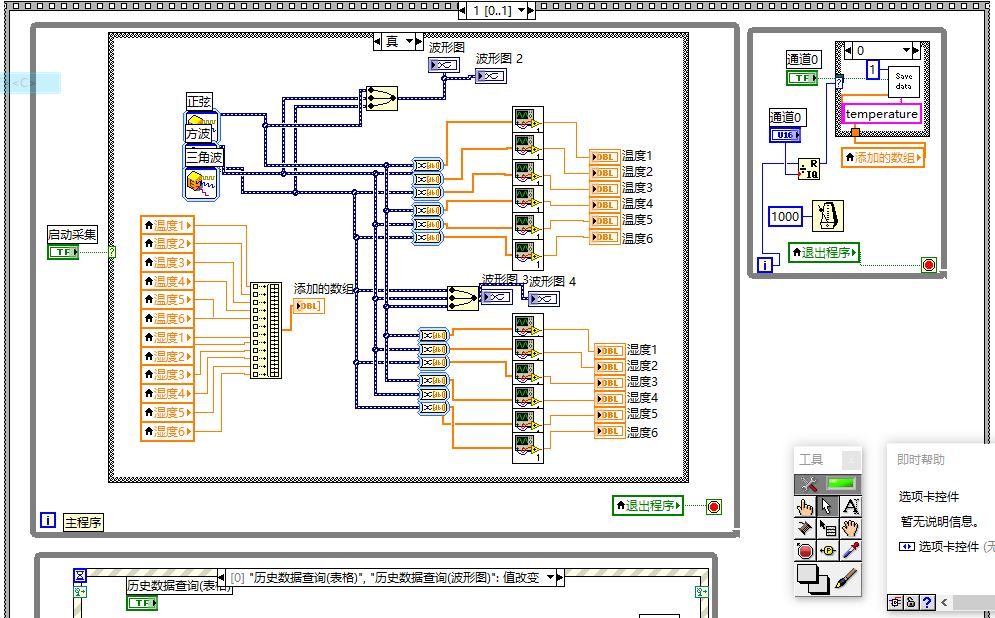This screenshot has width=995, height=618.
Task: Select the Operate Value hand tool
Action: tap(805, 506)
